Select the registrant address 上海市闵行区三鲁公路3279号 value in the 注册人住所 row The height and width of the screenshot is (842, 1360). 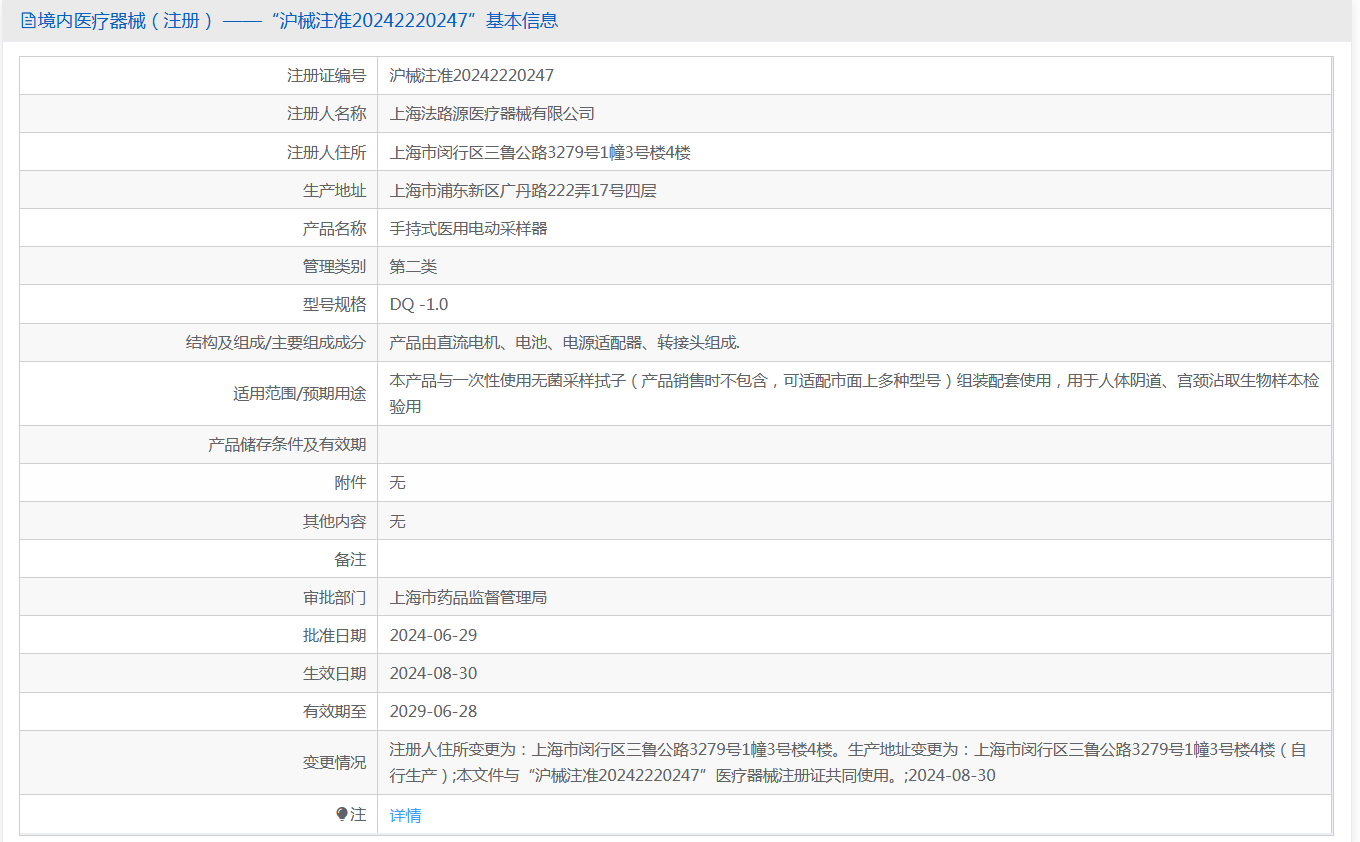click(540, 152)
